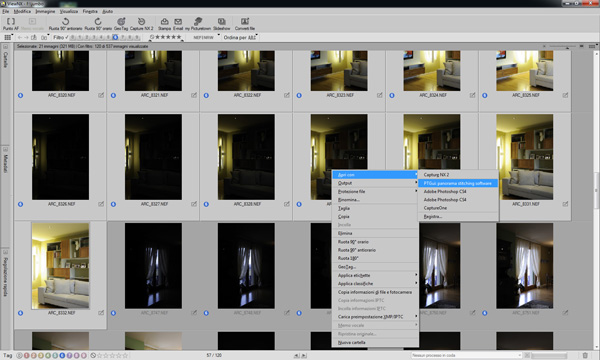600x360 pixels.
Task: Click the Ruota 90° orario rotate icon
Action: pyautogui.click(x=98, y=24)
